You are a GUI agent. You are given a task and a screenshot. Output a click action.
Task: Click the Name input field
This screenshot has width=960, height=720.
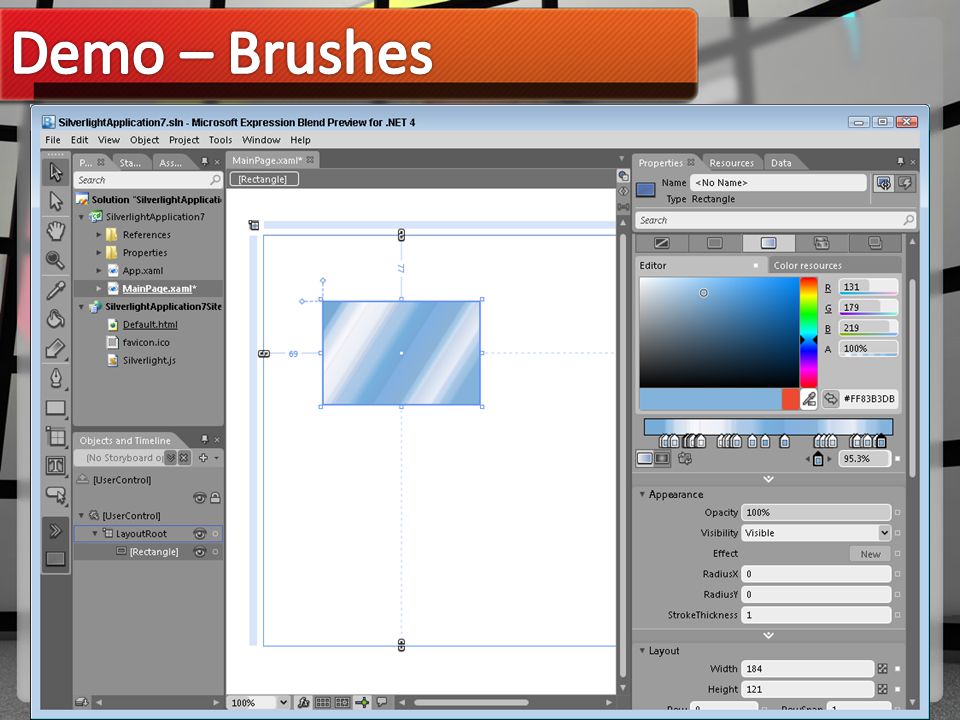778,182
